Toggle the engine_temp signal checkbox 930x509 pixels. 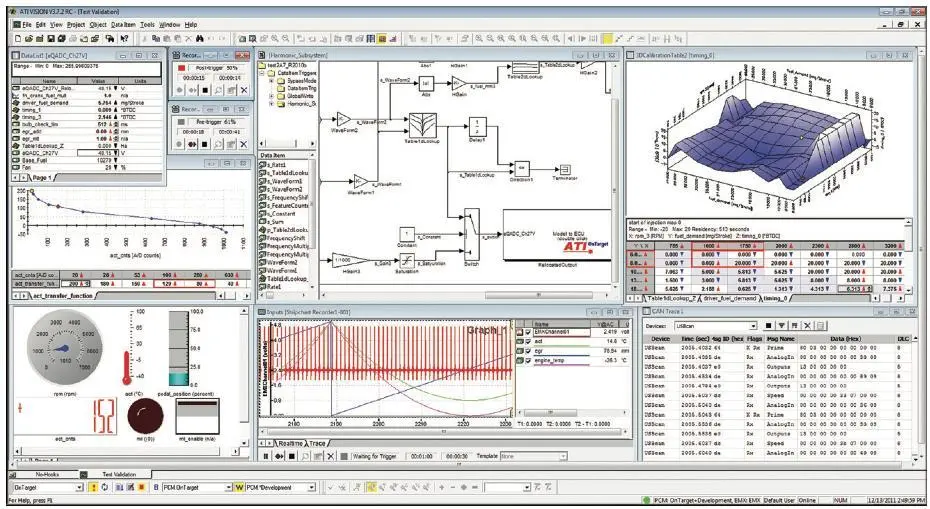click(529, 360)
